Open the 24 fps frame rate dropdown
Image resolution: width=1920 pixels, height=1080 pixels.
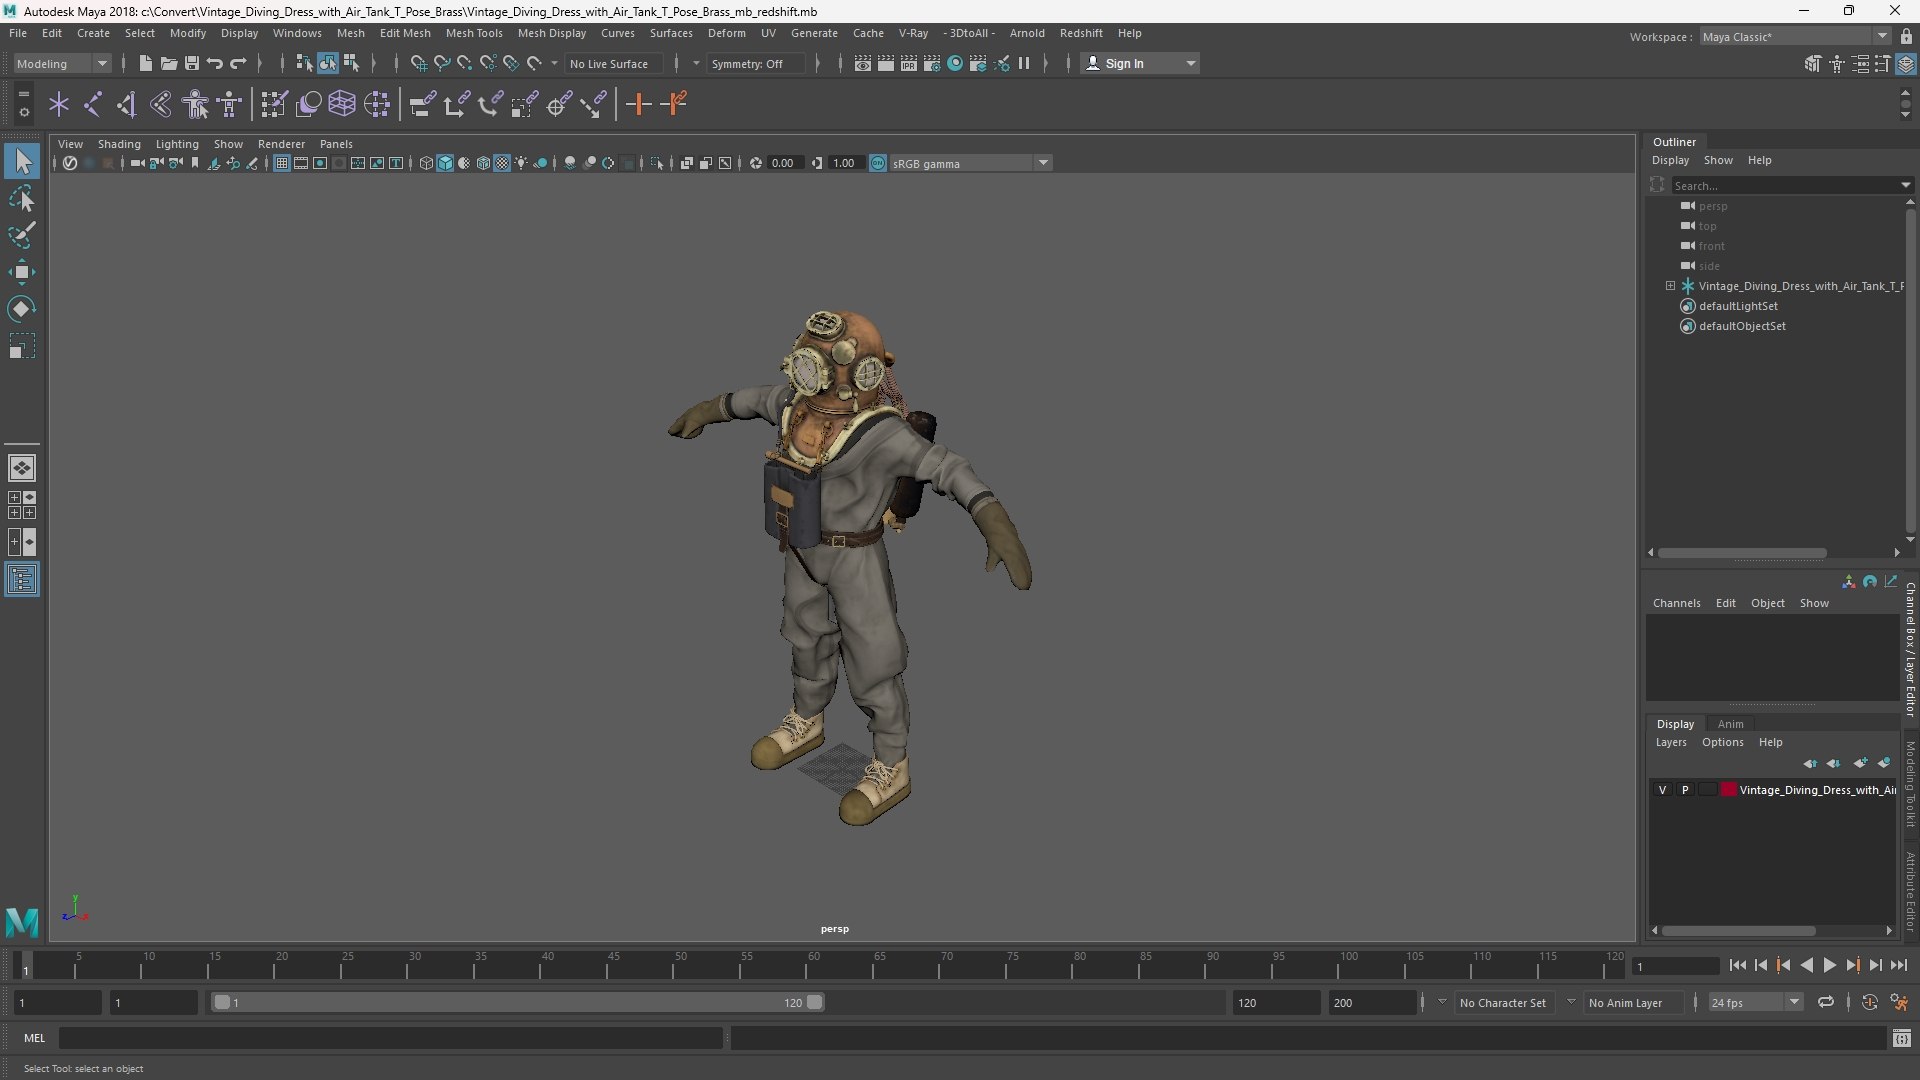1755,1002
